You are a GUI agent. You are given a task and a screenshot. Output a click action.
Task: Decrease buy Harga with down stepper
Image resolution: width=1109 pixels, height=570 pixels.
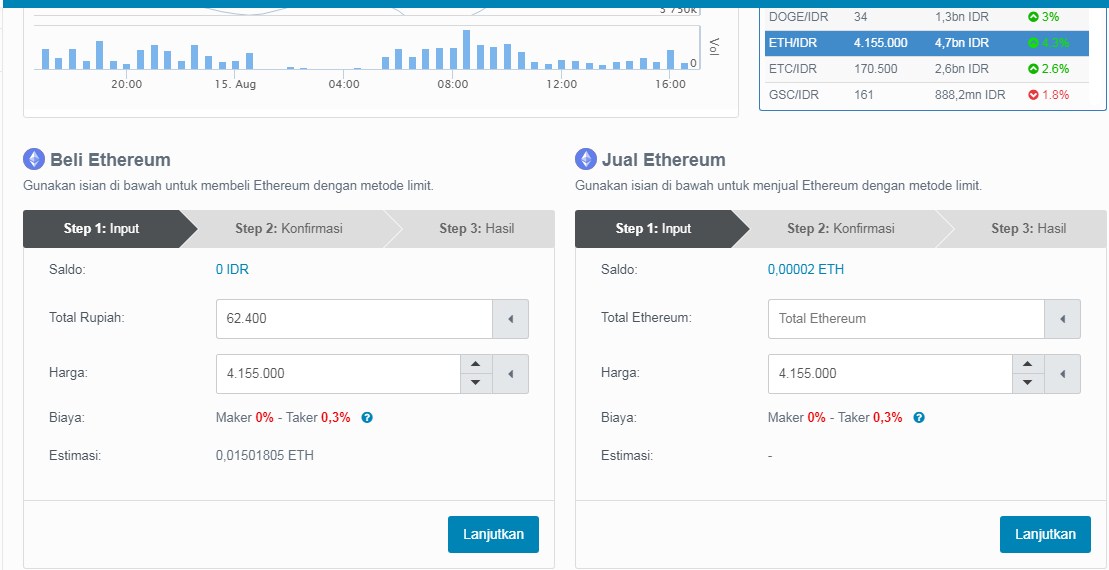476,383
